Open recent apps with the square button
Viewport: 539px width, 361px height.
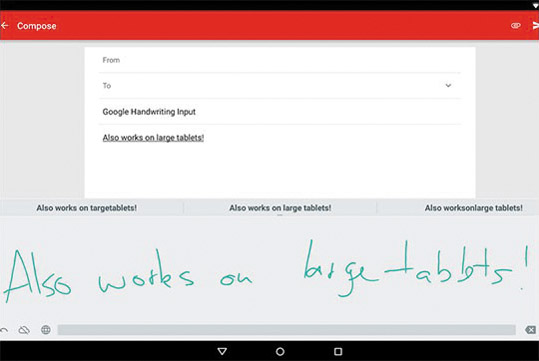(338, 351)
